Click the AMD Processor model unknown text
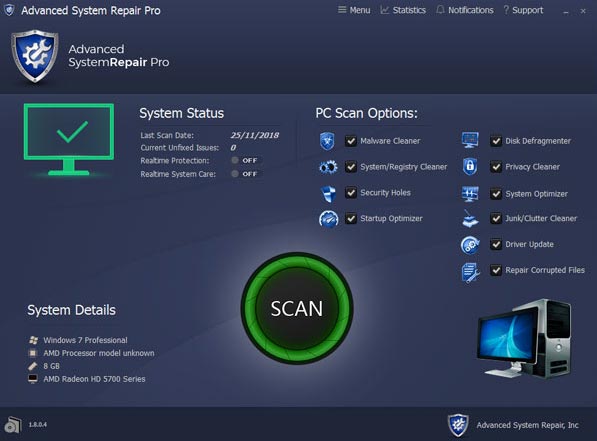Screen dimensions: 597x441 click(99, 353)
